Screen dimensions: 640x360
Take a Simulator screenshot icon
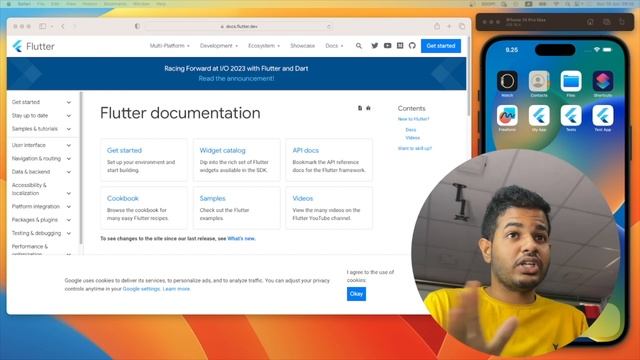pos(607,22)
